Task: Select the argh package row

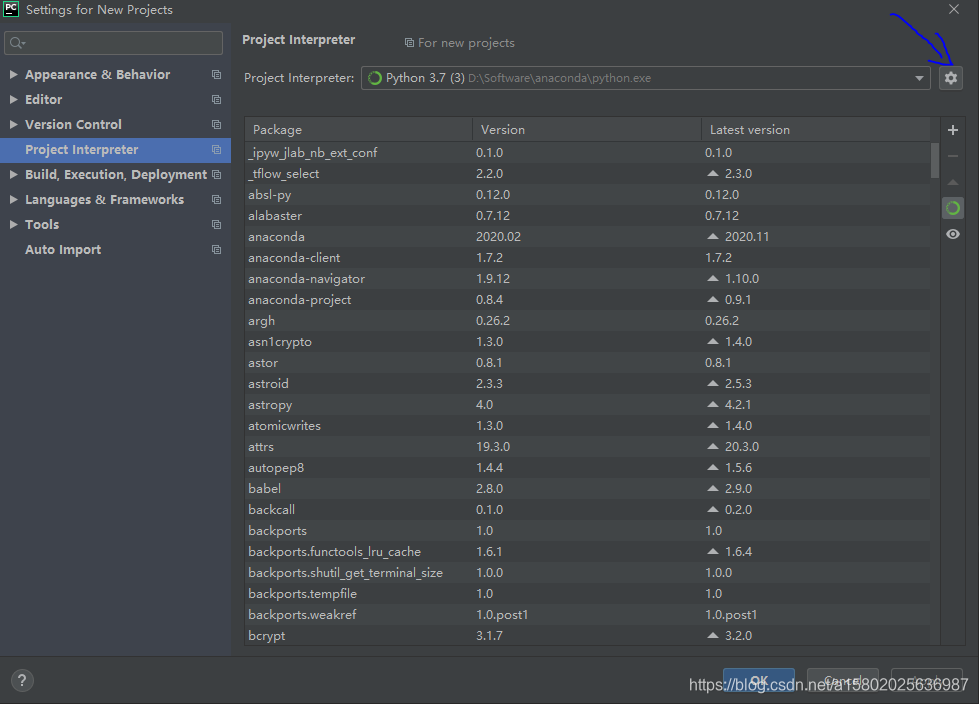Action: 588,320
